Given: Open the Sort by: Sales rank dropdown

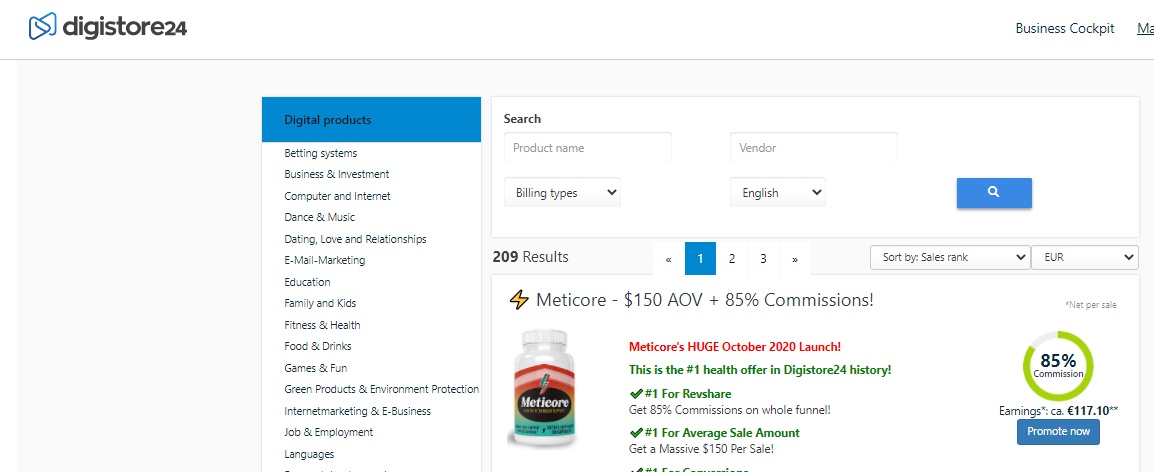Looking at the screenshot, I should 949,258.
